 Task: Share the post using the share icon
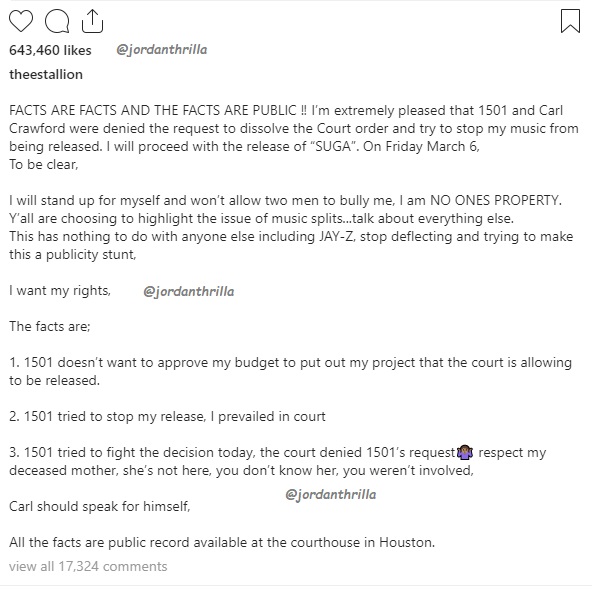tap(92, 21)
